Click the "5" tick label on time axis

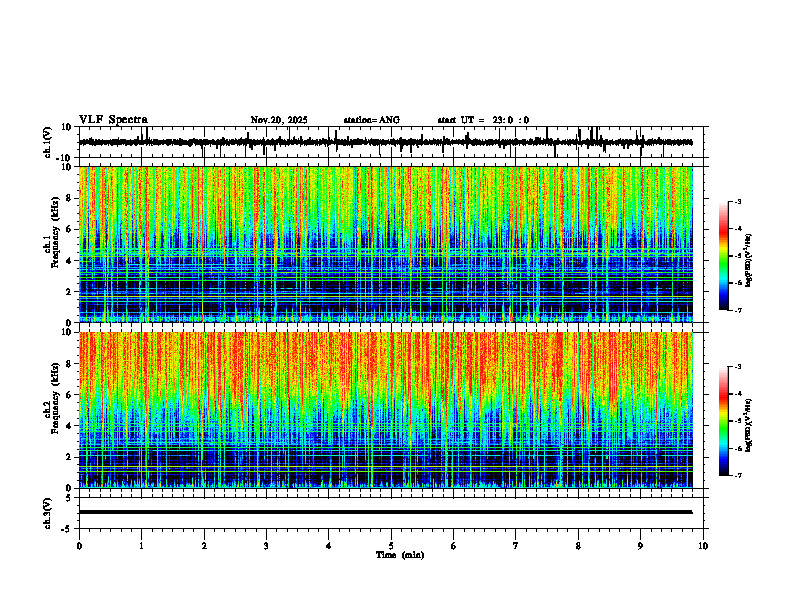click(x=391, y=546)
